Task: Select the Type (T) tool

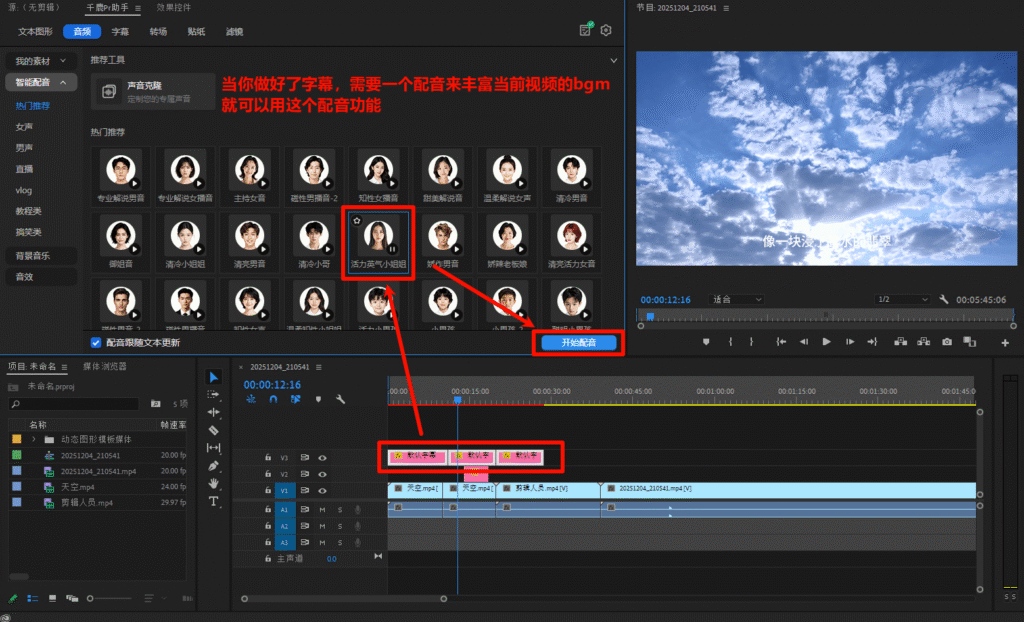Action: pos(214,501)
